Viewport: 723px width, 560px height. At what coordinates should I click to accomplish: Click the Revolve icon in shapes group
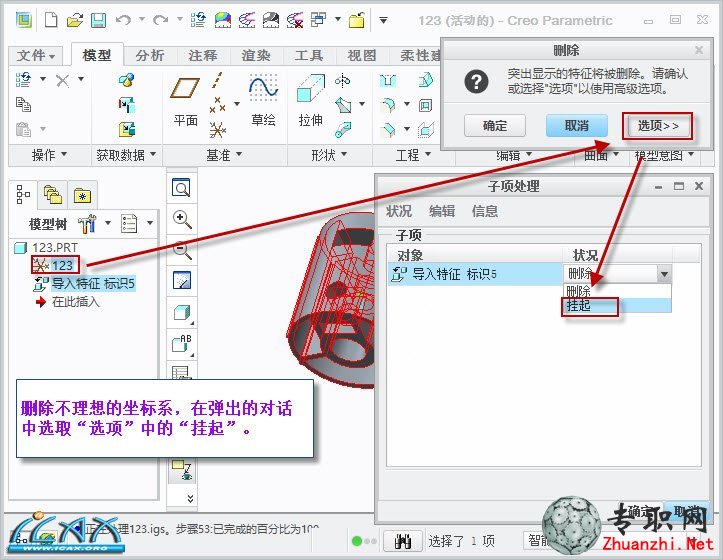[x=342, y=80]
